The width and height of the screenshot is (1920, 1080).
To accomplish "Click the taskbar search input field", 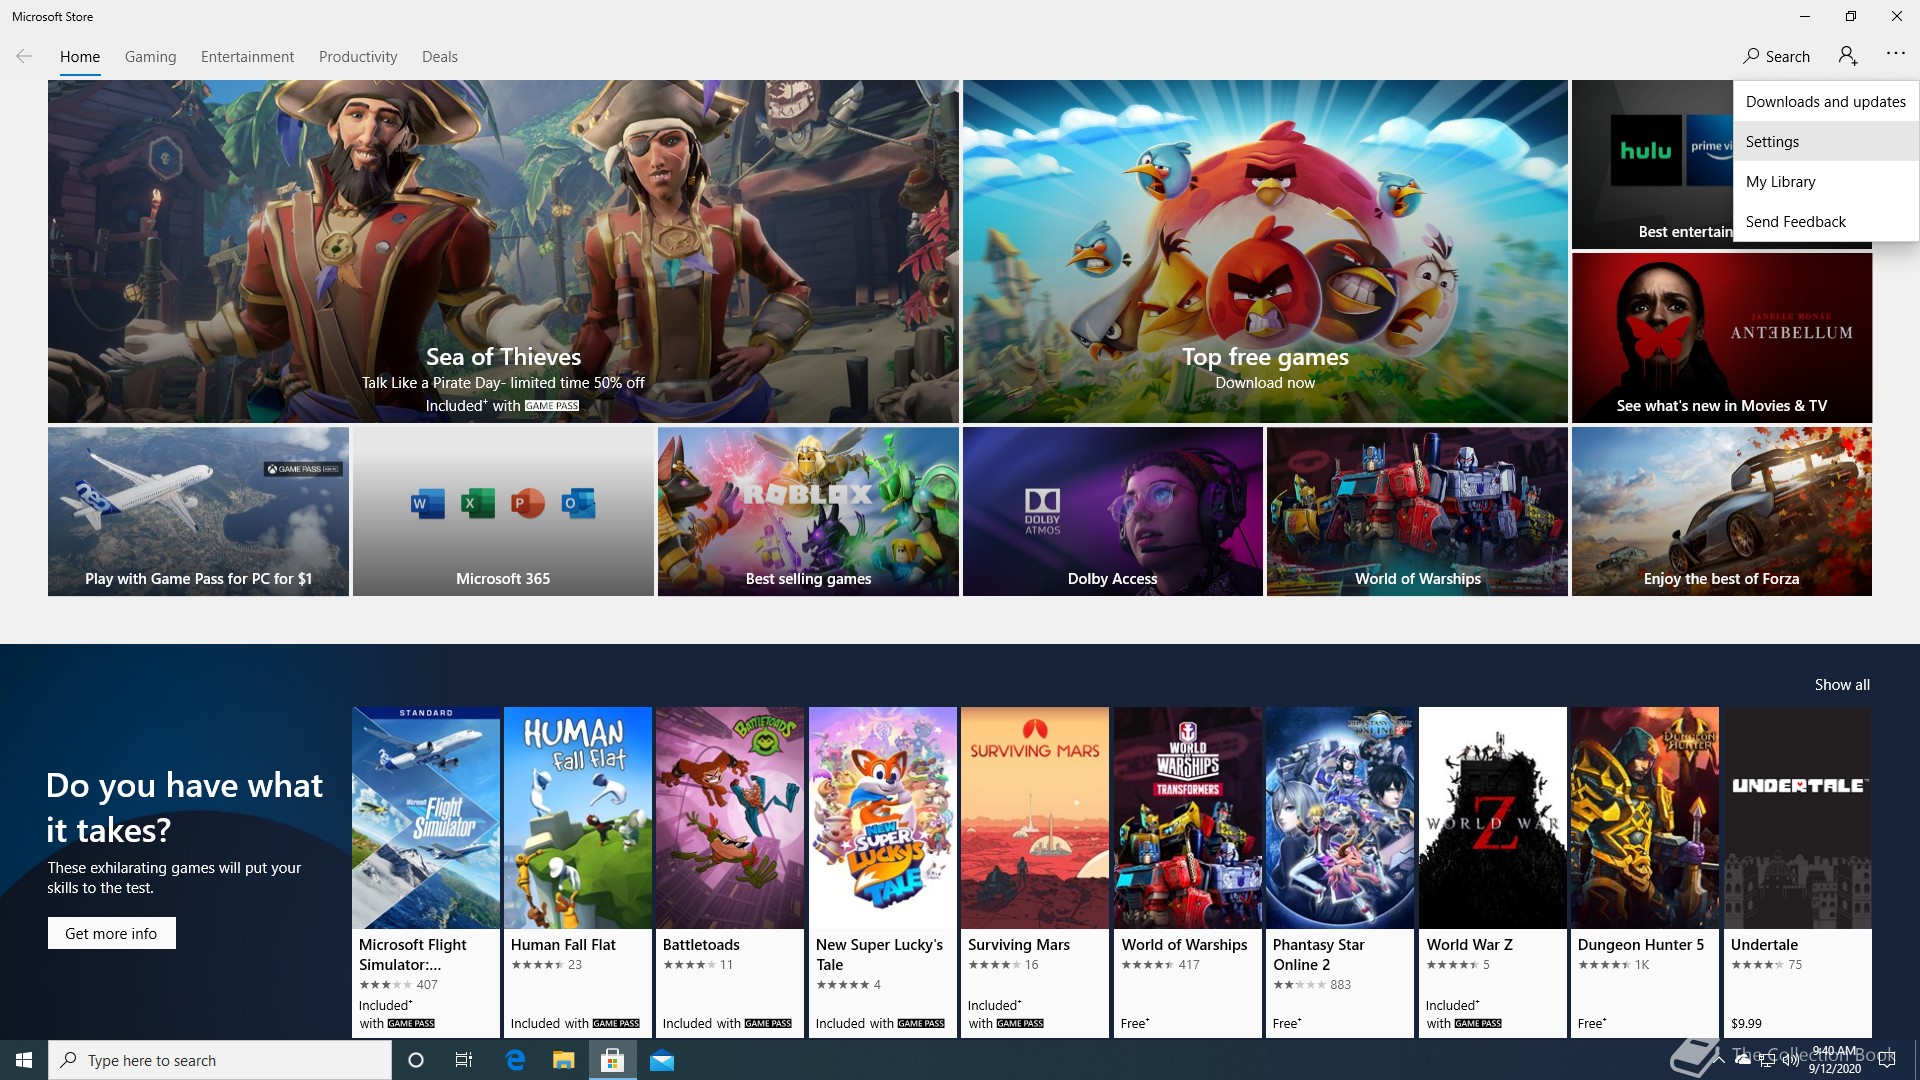I will point(220,1060).
